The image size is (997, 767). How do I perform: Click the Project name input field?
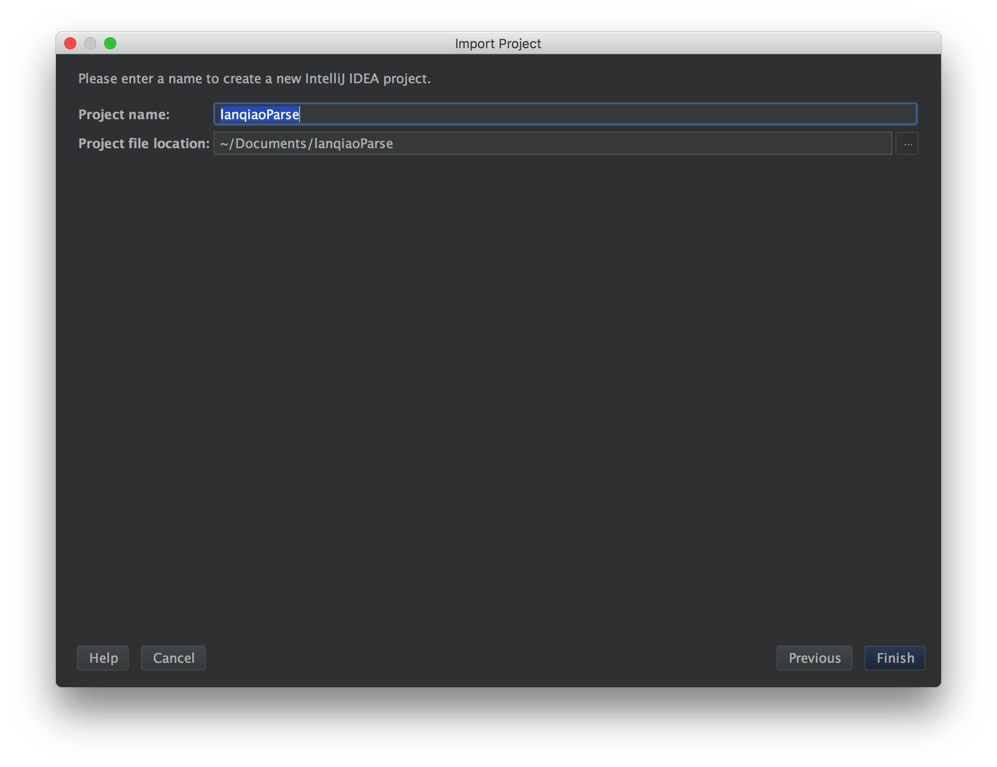[x=565, y=114]
